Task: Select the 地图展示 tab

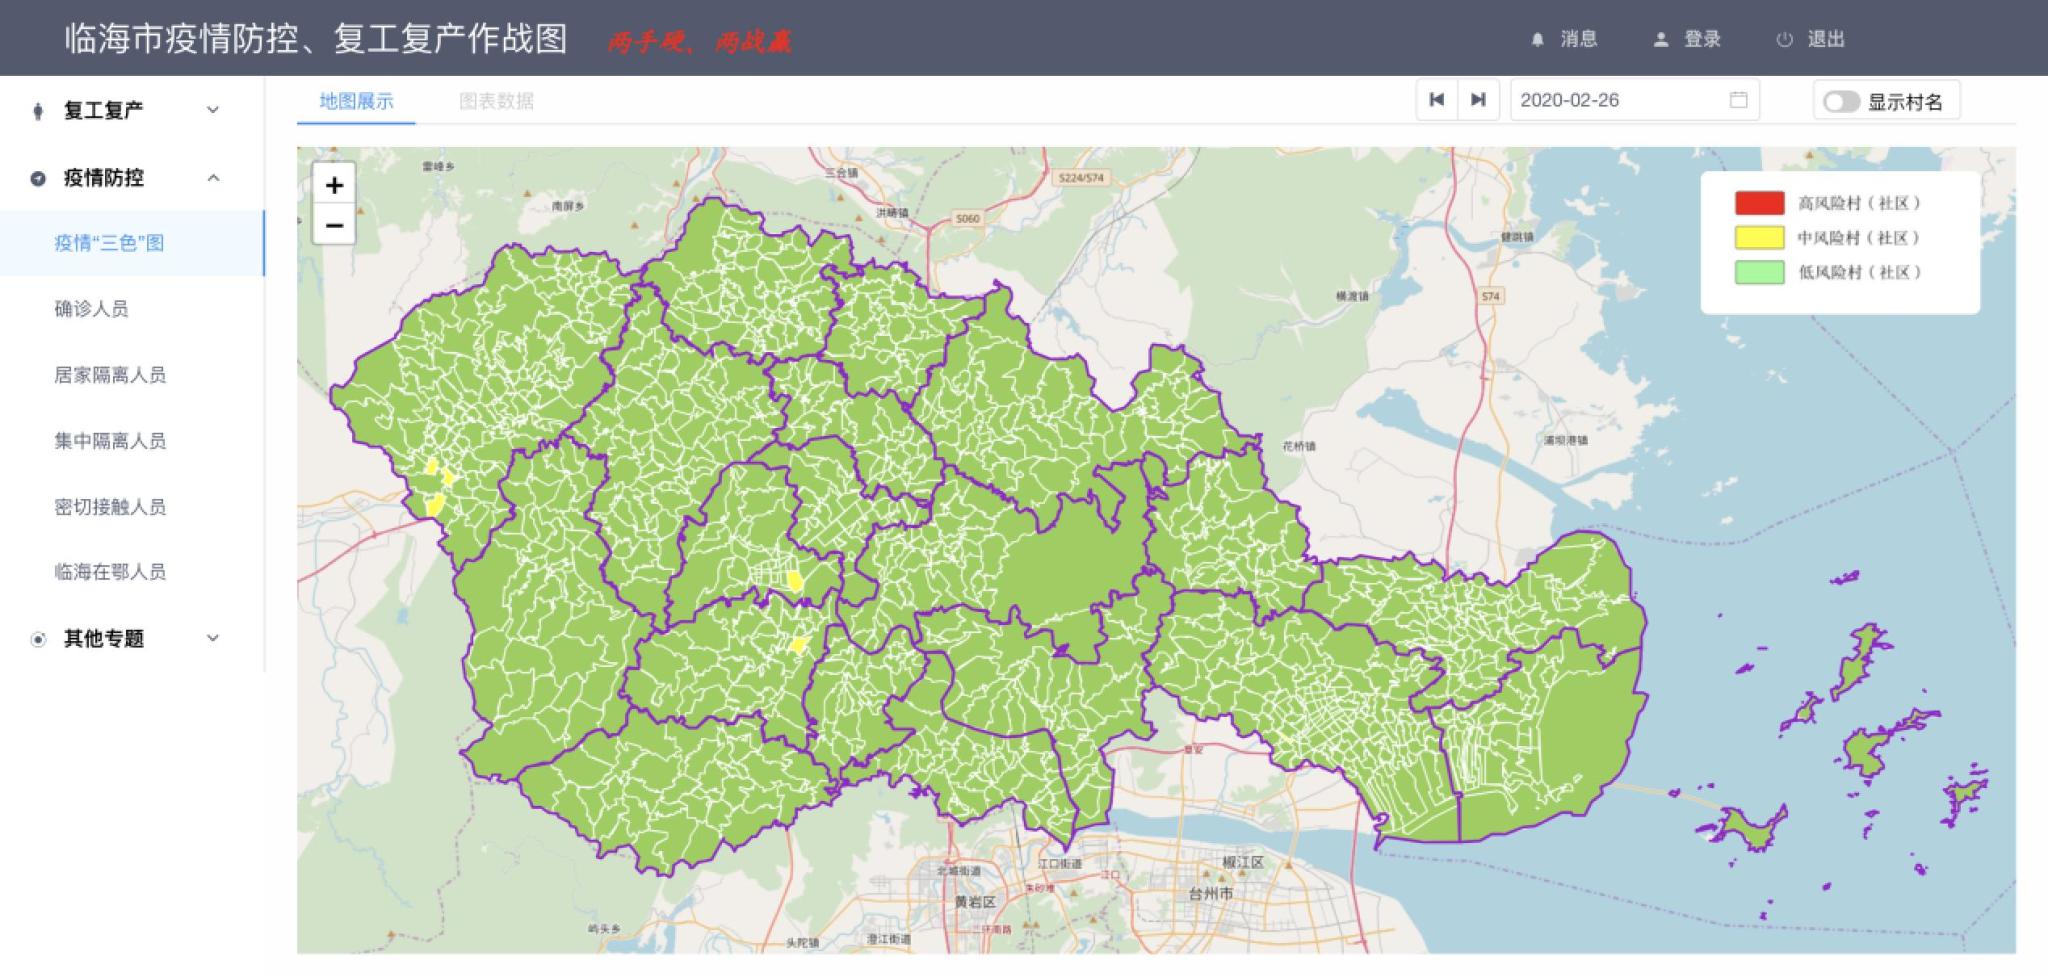Action: [356, 101]
